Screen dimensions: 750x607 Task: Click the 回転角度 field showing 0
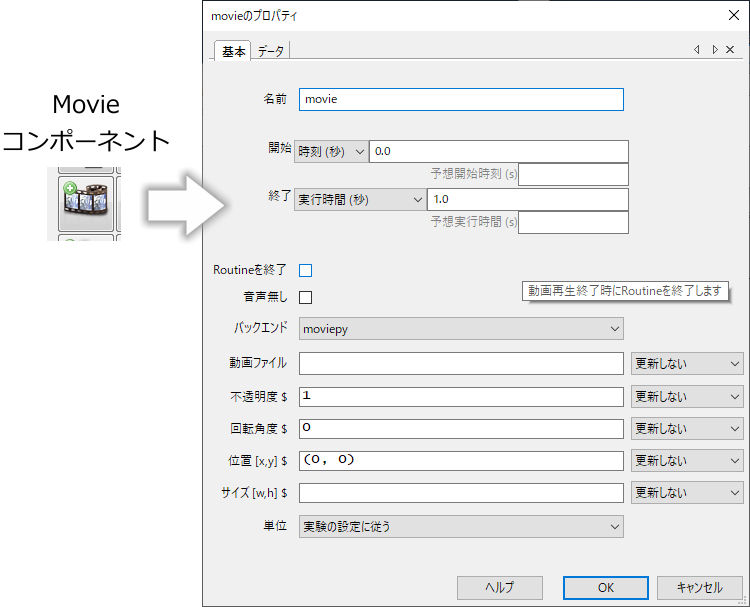click(461, 429)
